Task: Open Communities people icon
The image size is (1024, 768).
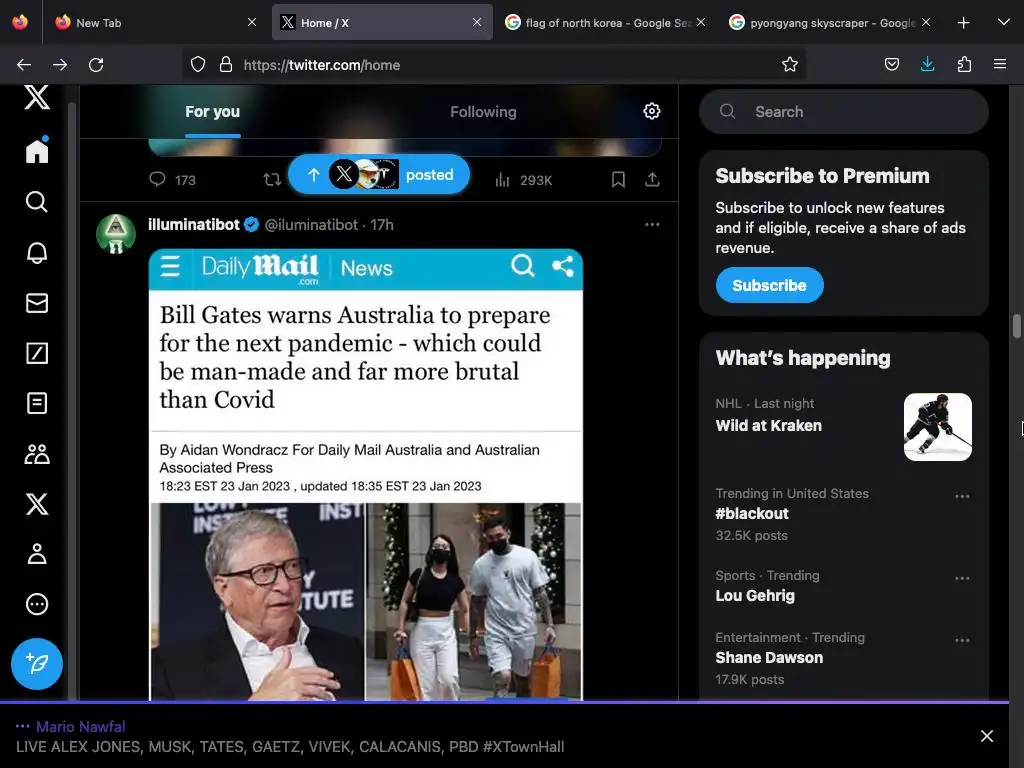Action: [37, 454]
